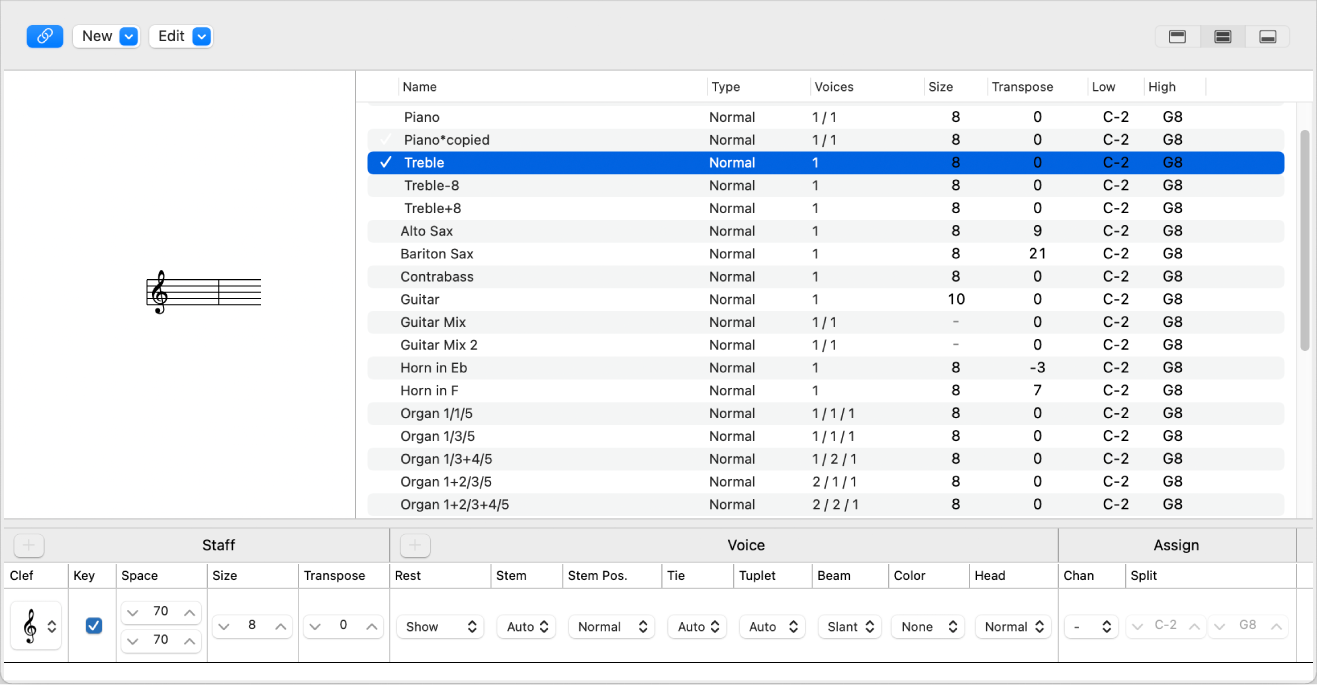The width and height of the screenshot is (1317, 686).
Task: Show only the top view layout icon
Action: [x=1177, y=37]
